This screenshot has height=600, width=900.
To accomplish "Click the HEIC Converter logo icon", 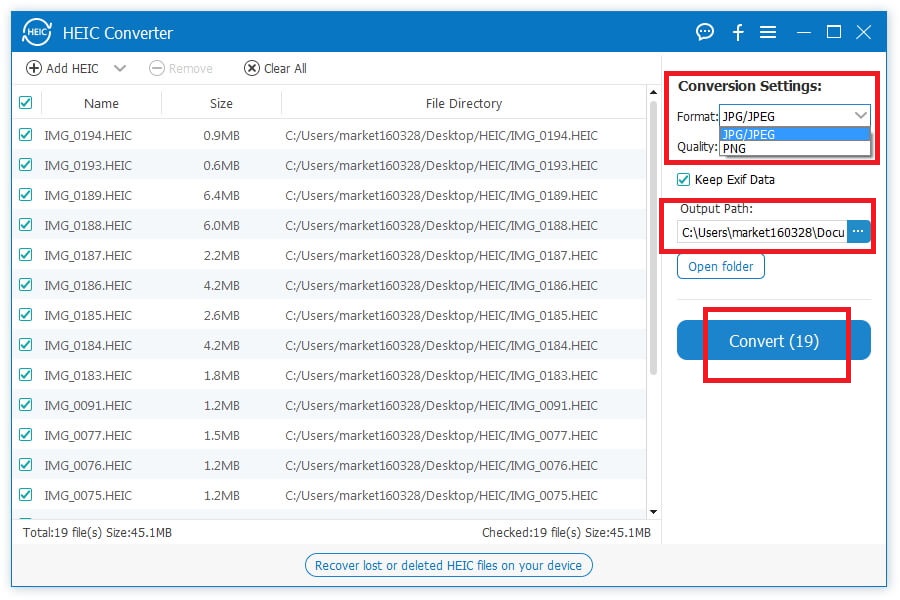I will click(37, 32).
